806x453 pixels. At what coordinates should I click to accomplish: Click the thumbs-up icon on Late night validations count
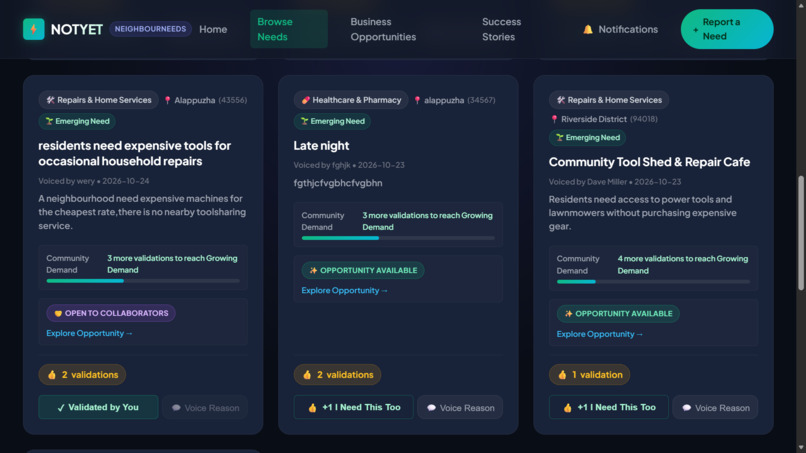(307, 375)
